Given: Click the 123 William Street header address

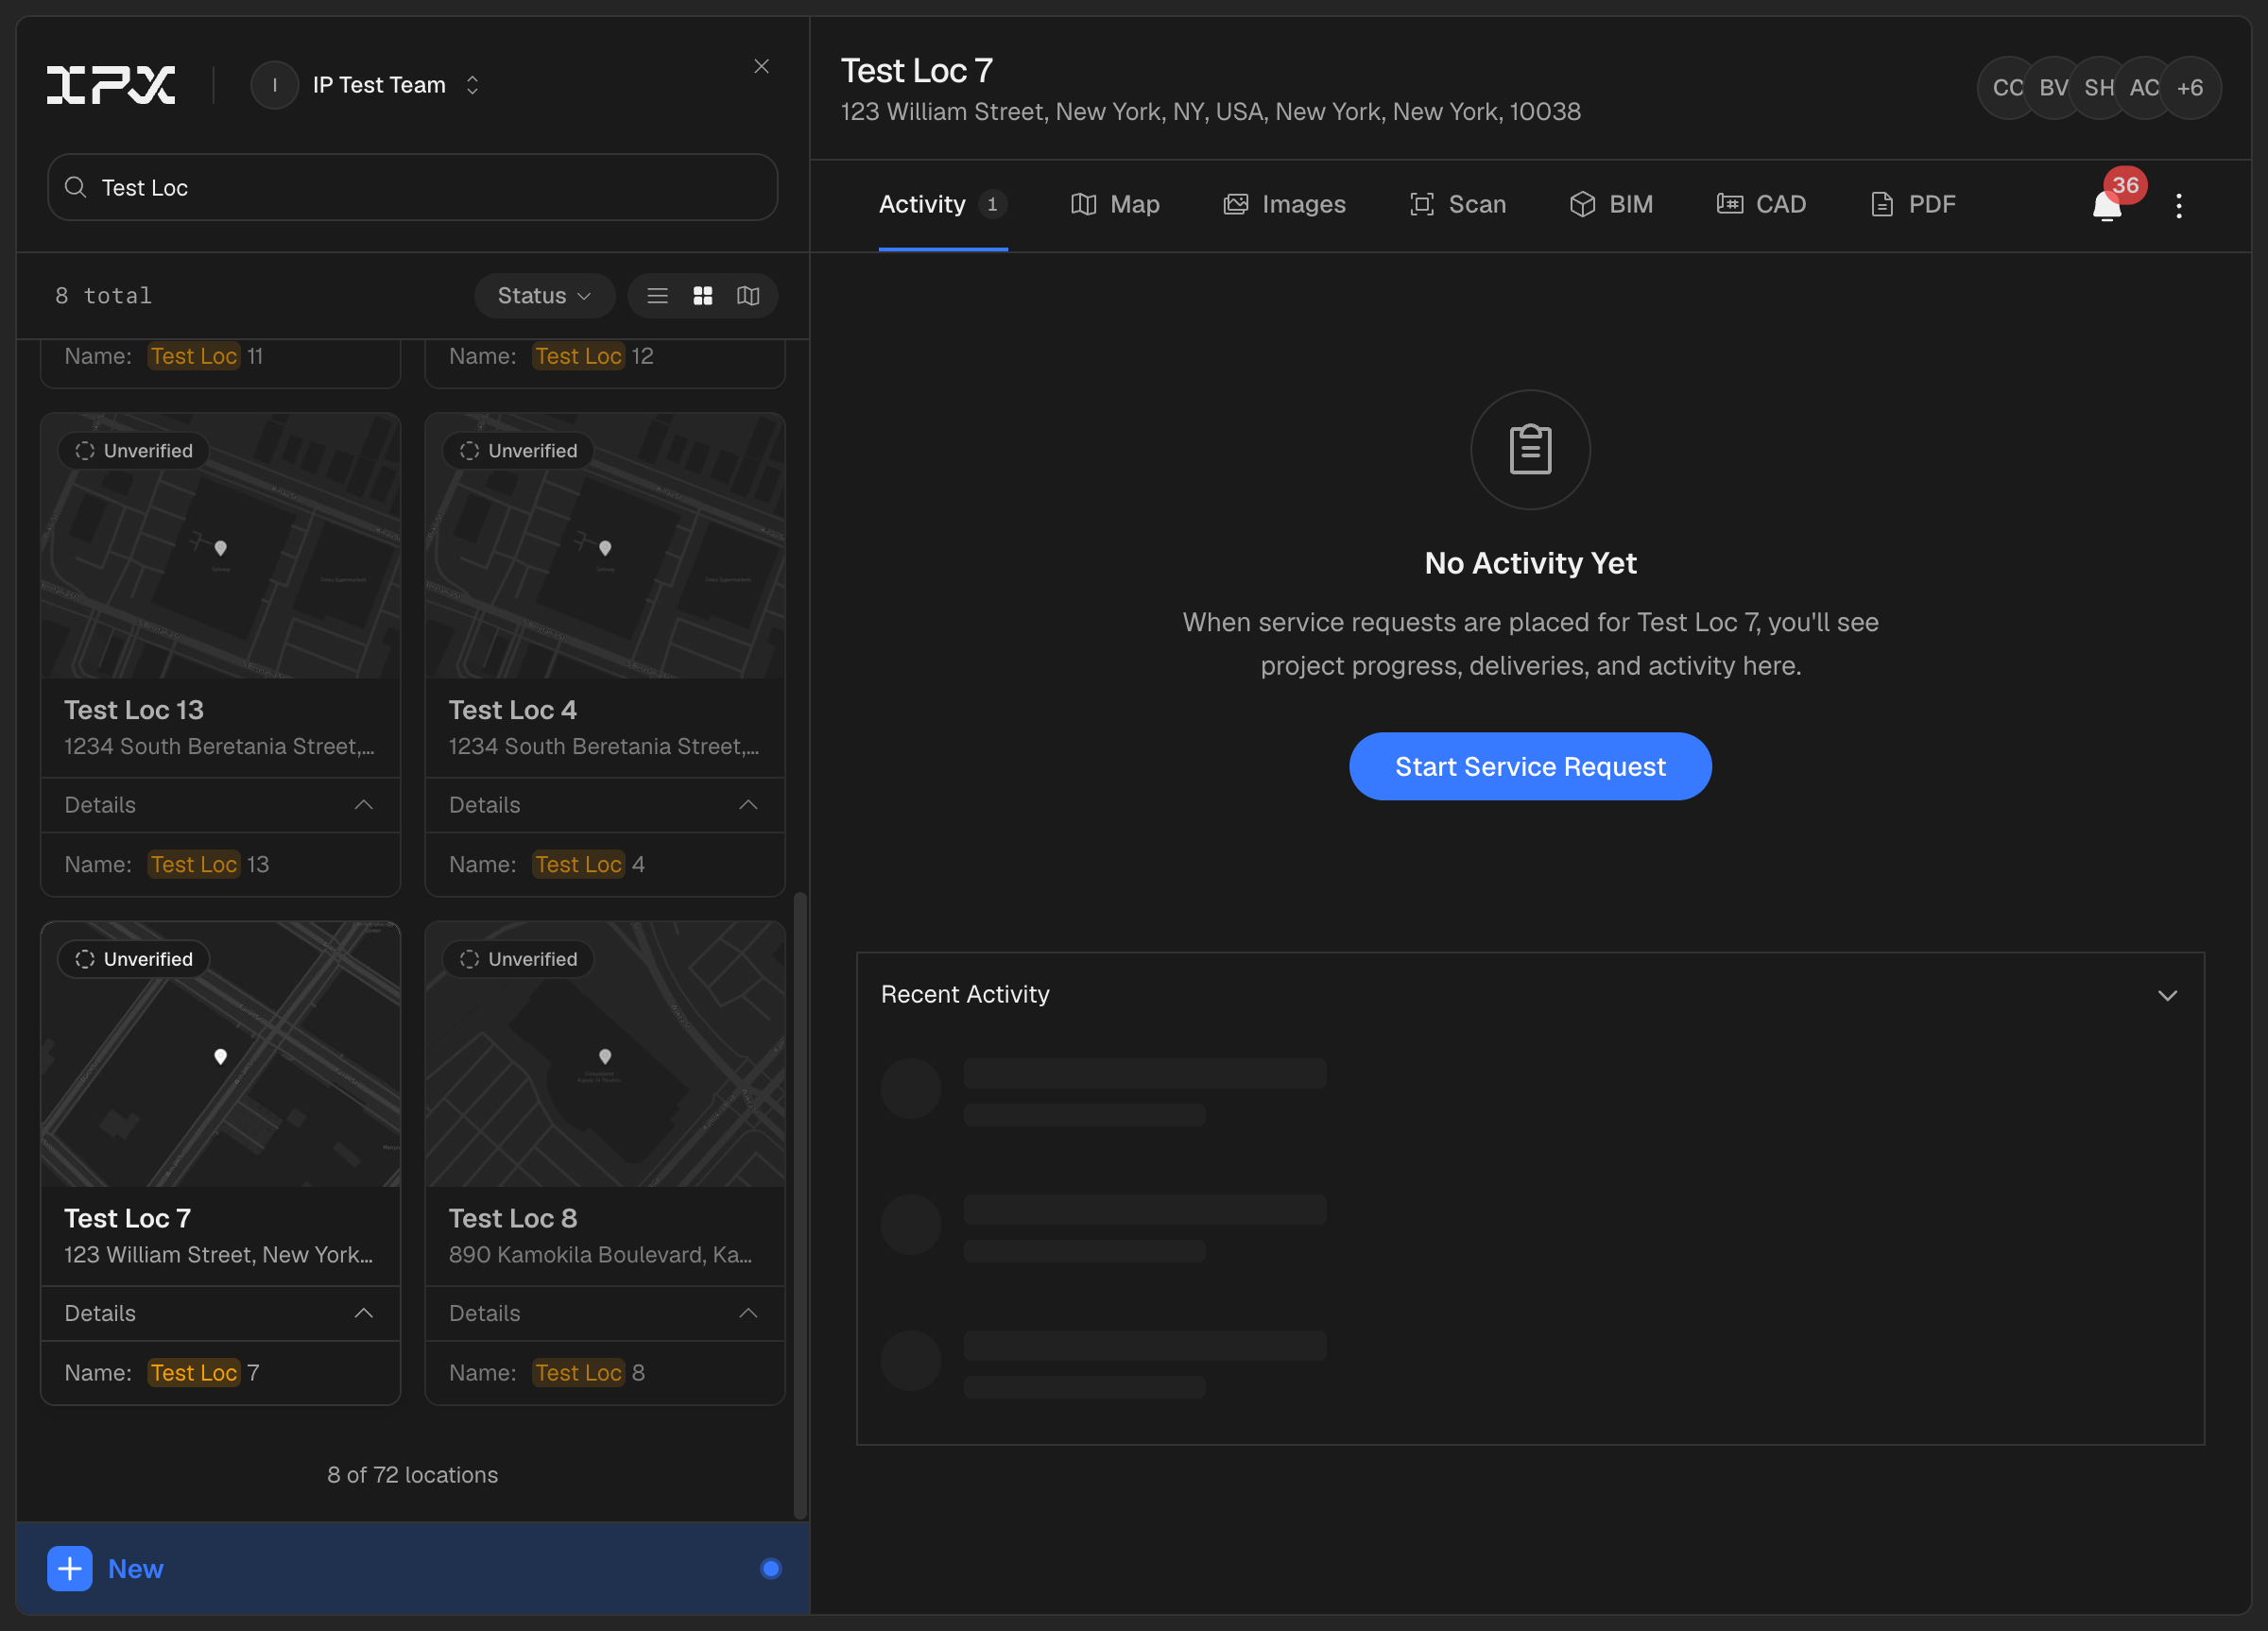Looking at the screenshot, I should 1210,111.
